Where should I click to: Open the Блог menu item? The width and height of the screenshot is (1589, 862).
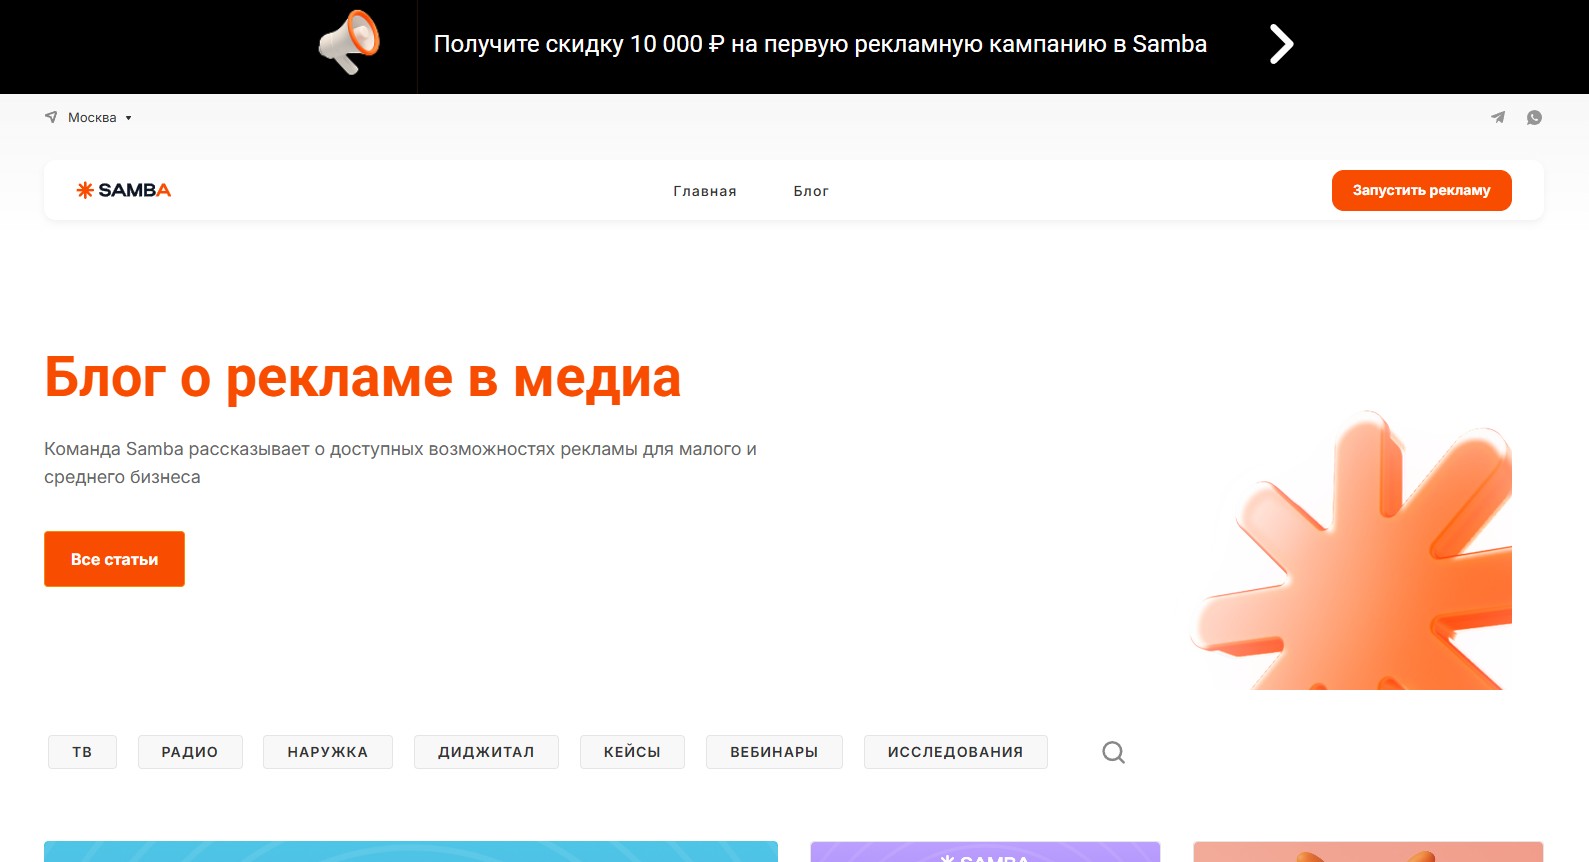[811, 191]
